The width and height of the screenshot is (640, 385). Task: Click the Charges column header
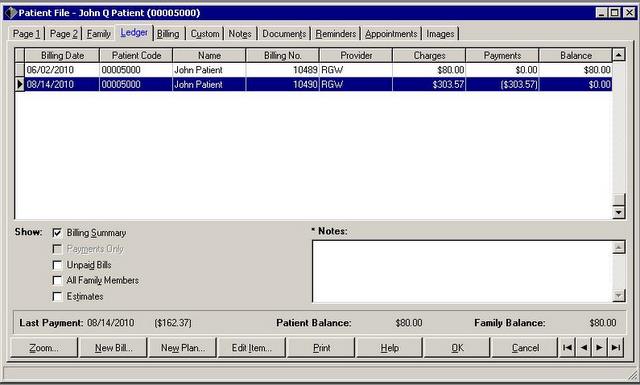pyautogui.click(x=429, y=55)
